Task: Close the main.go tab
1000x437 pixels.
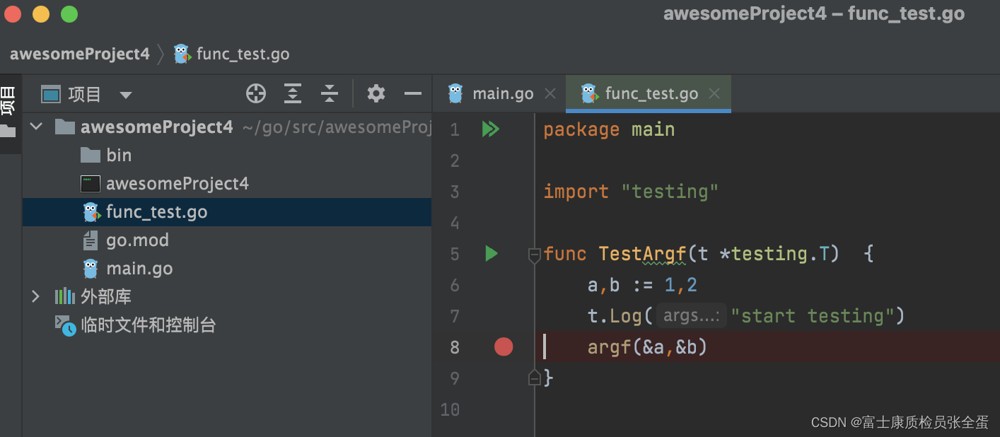Action: point(549,94)
